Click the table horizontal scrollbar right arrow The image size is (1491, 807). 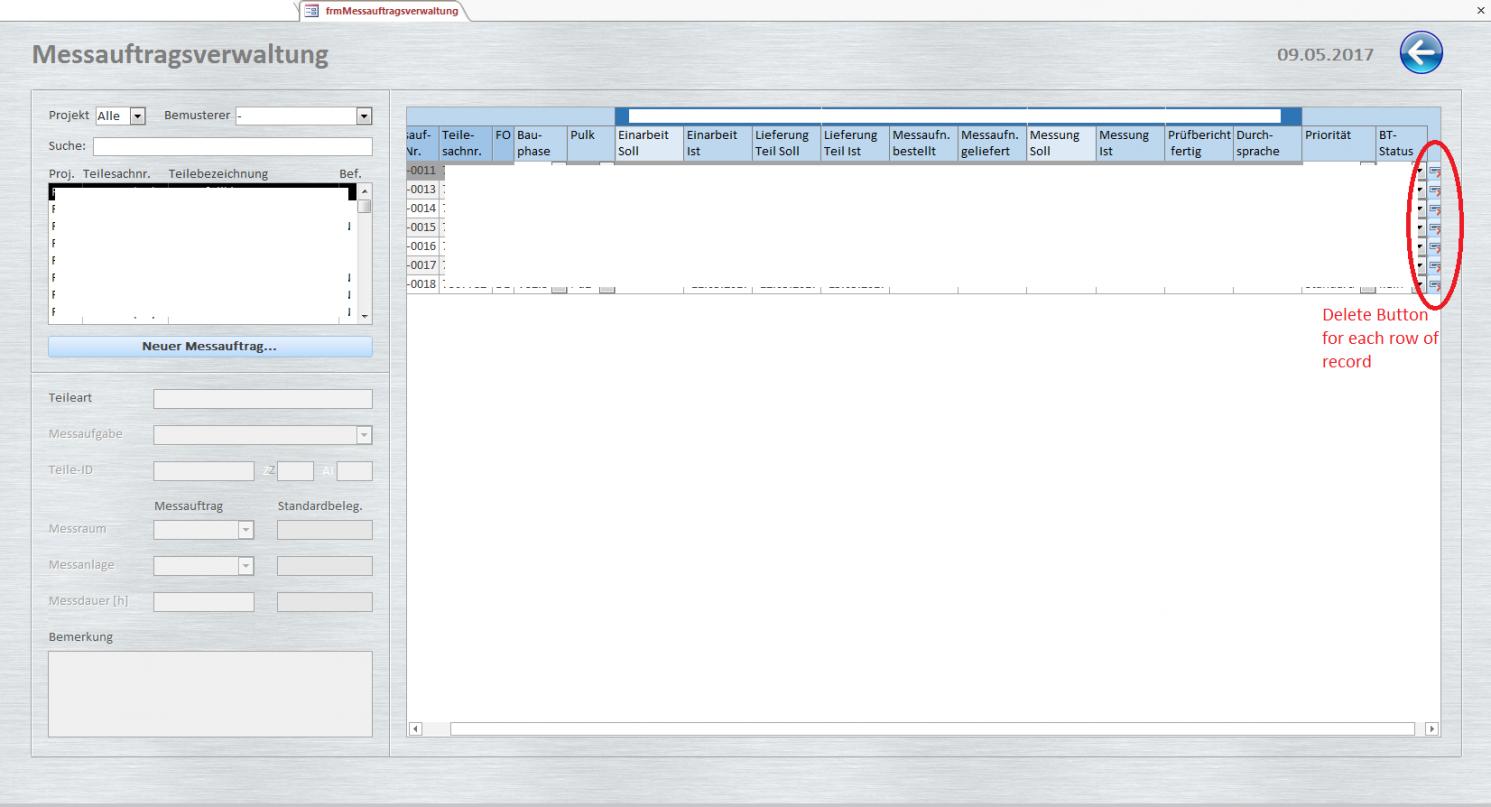pyautogui.click(x=1431, y=728)
